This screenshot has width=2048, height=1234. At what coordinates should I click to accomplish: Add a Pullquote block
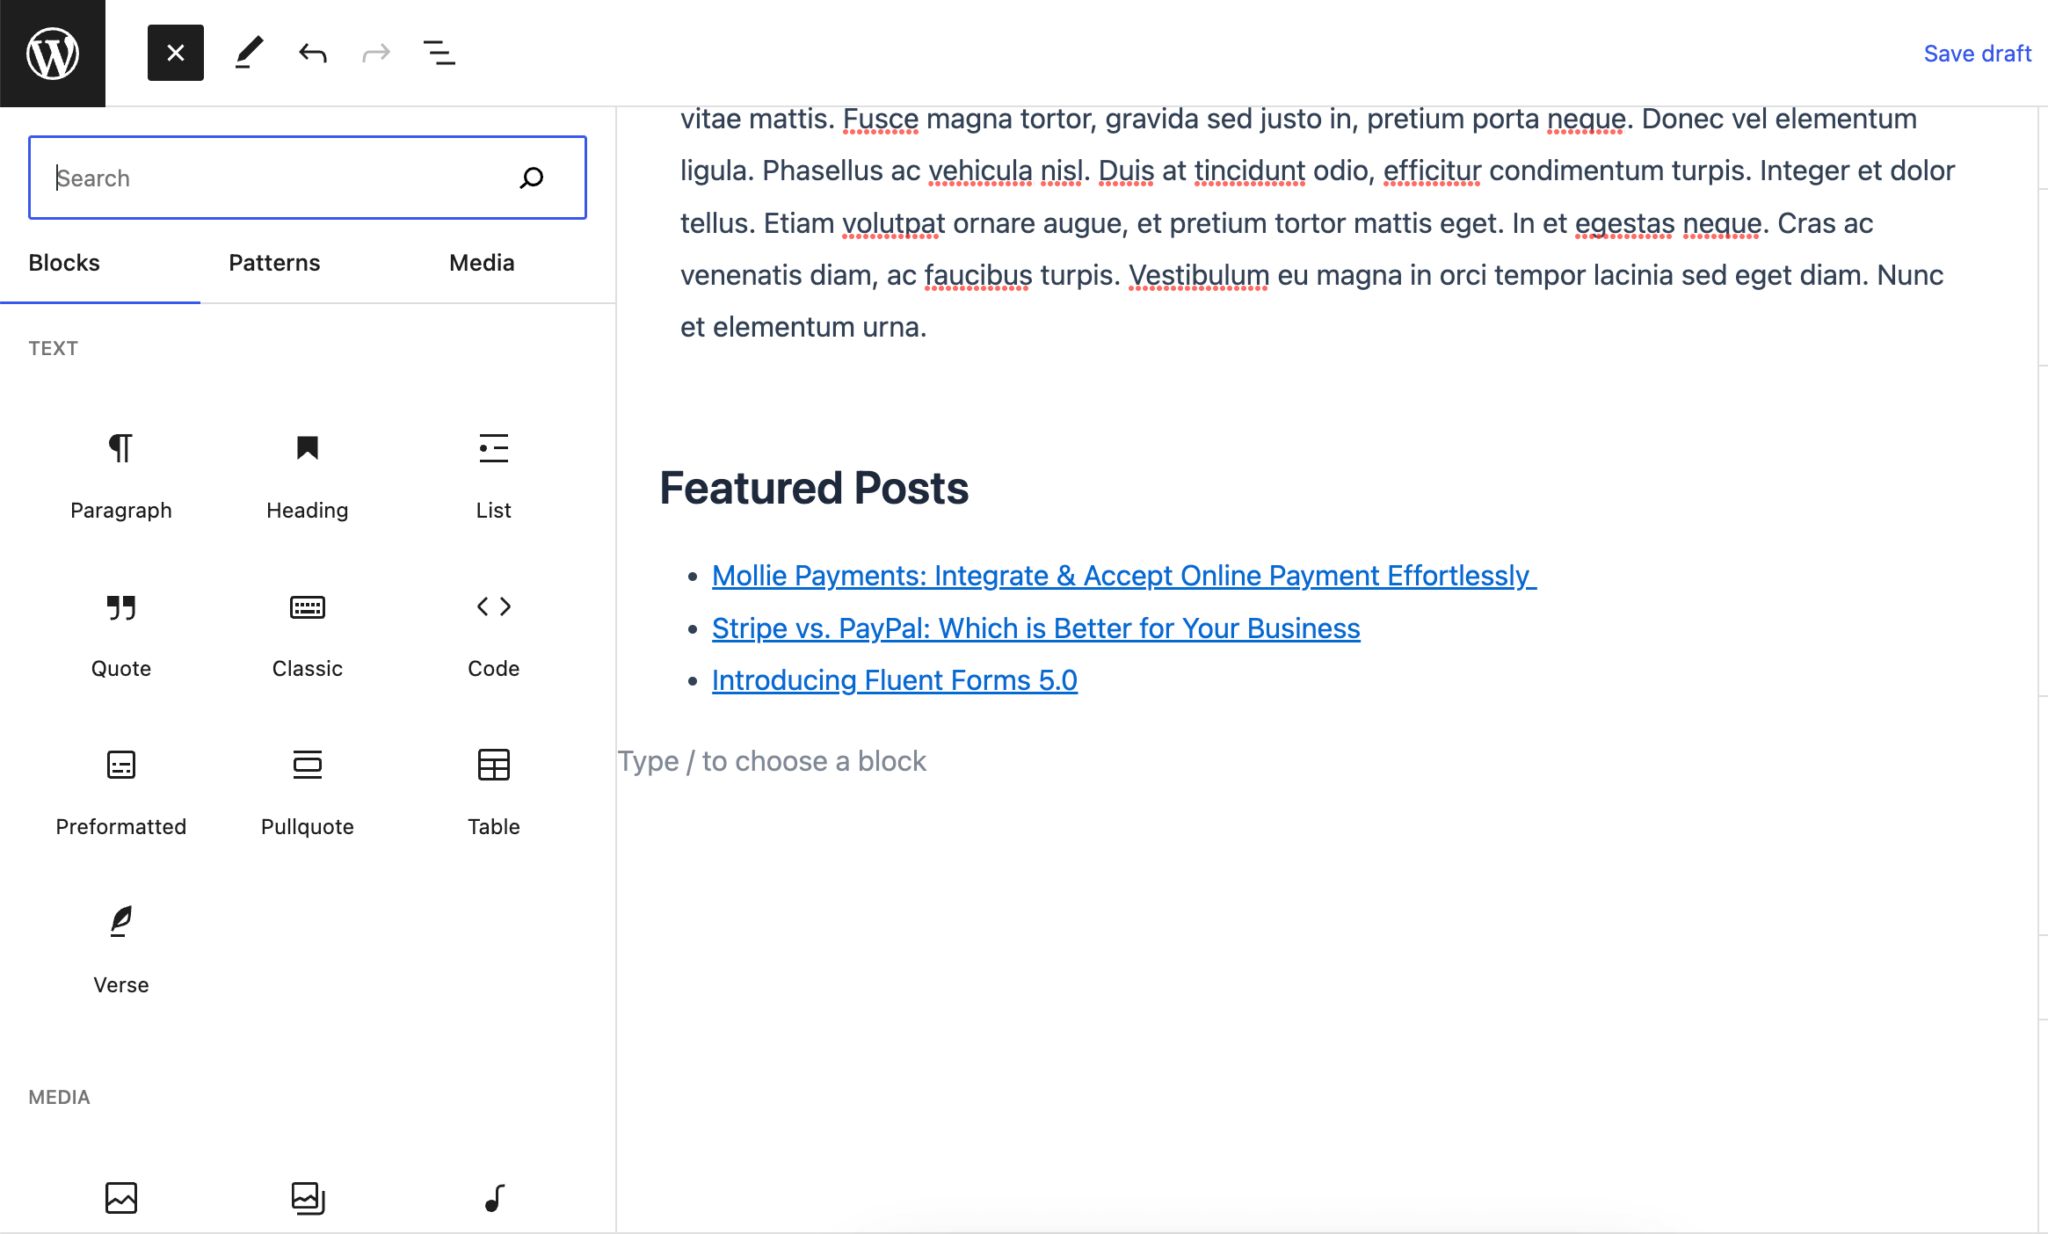pyautogui.click(x=307, y=790)
